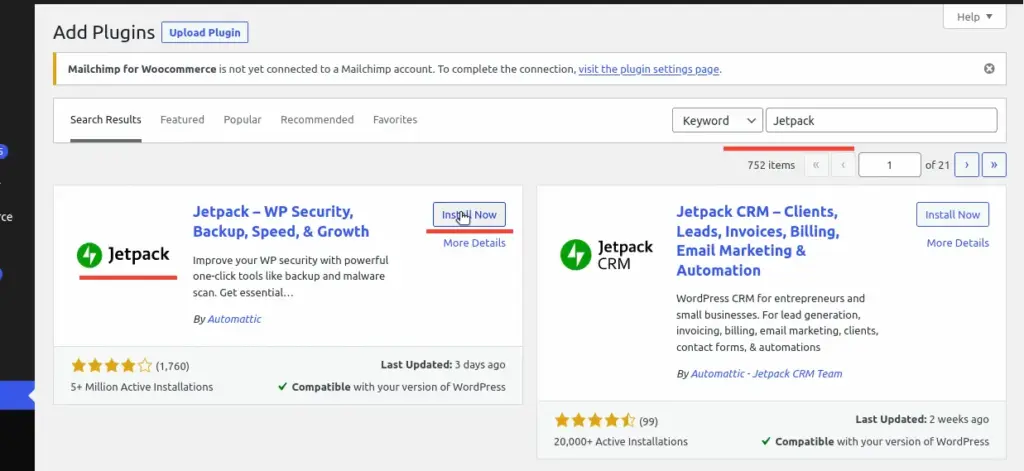Click the Upload Plugin button
The height and width of the screenshot is (471, 1024).
204,32
